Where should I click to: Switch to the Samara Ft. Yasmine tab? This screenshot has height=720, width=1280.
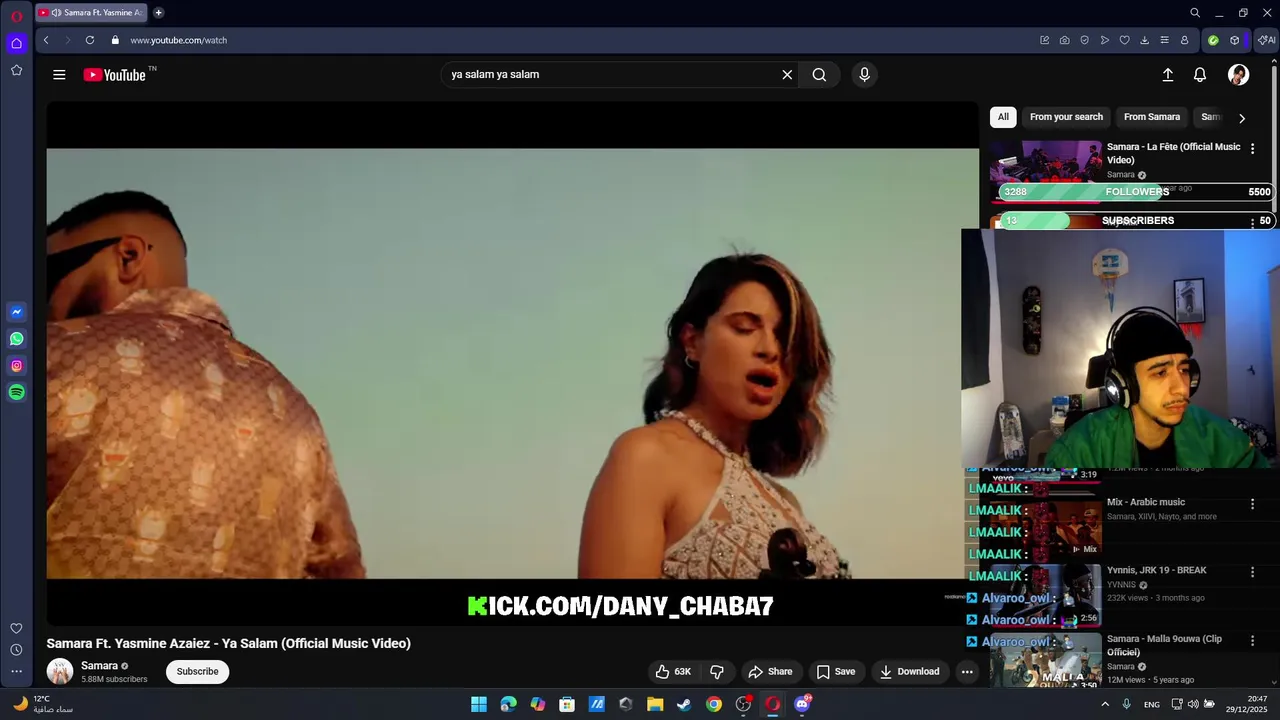coord(91,13)
